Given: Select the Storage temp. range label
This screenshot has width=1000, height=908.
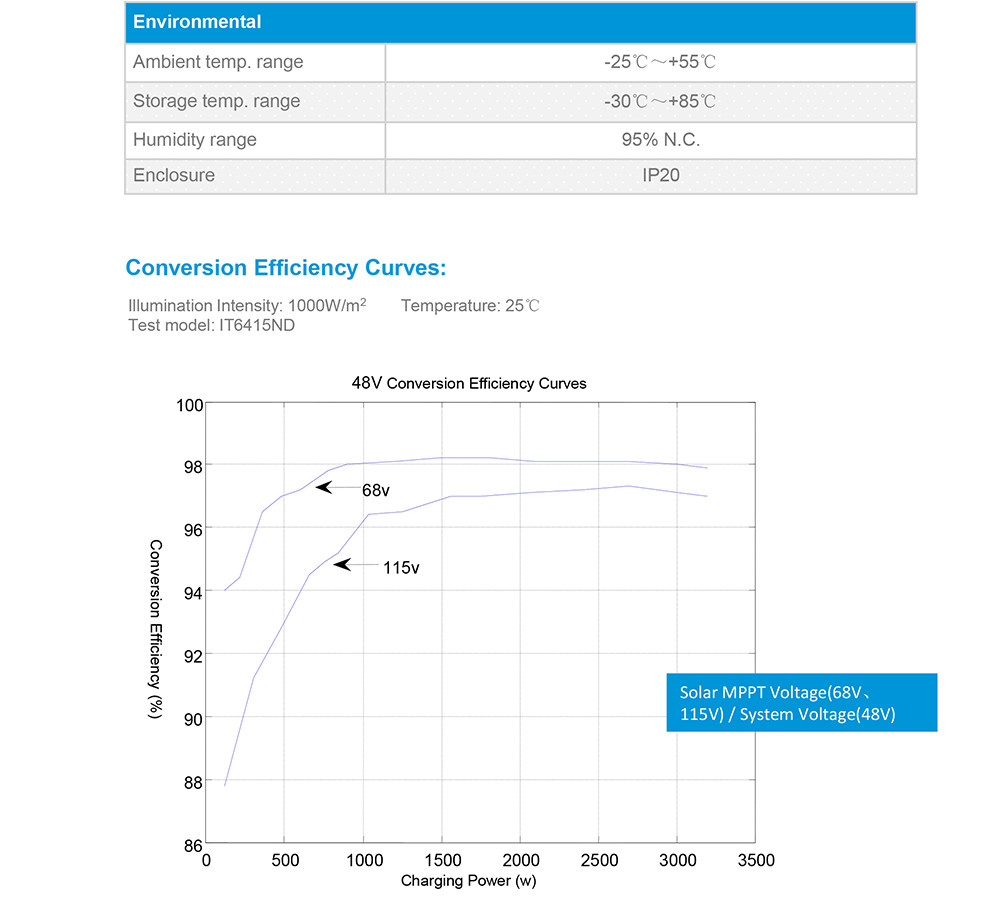Looking at the screenshot, I should (216, 101).
